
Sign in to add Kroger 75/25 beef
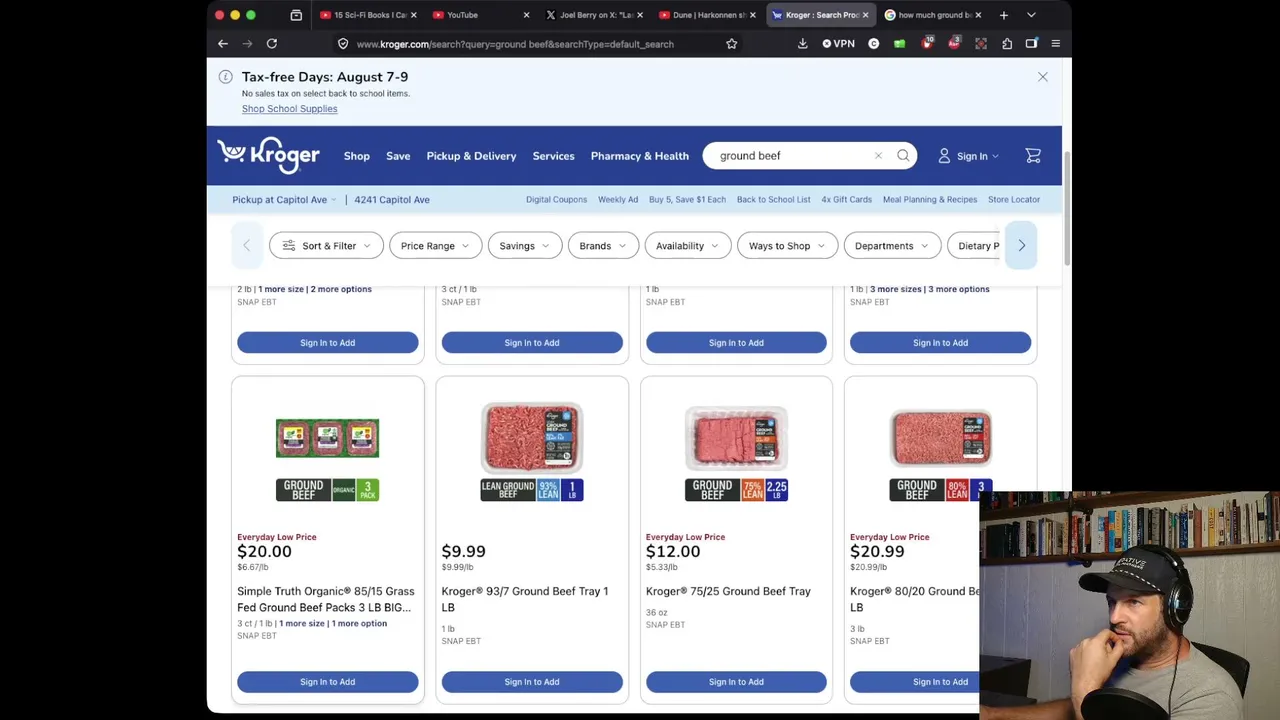736,682
